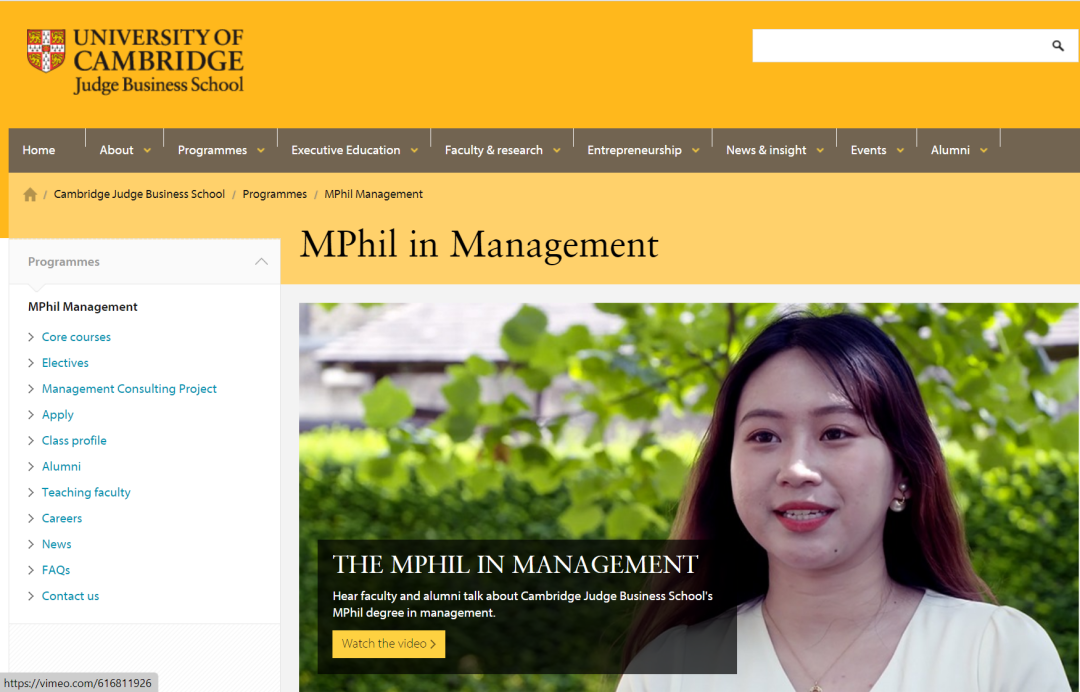Open the Management Consulting Project link
The height and width of the screenshot is (692, 1080).
tap(129, 389)
